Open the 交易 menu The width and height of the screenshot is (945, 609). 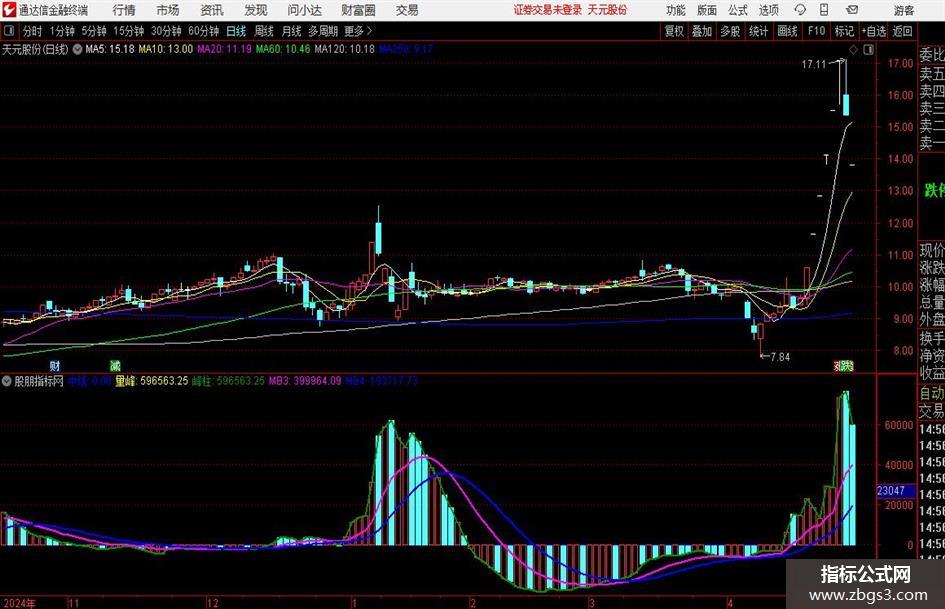(407, 10)
